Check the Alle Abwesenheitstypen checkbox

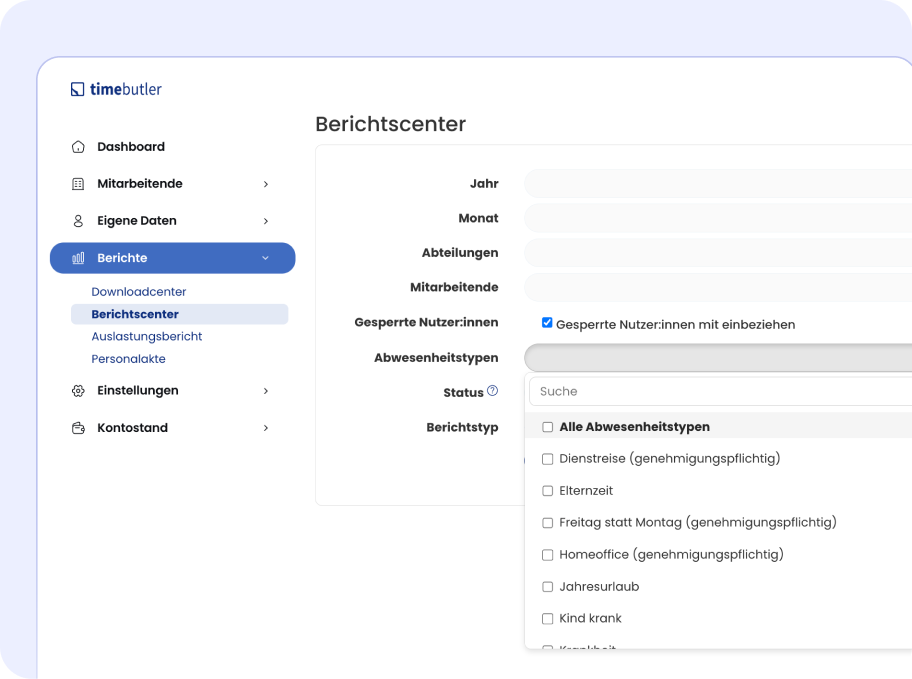pyautogui.click(x=547, y=427)
